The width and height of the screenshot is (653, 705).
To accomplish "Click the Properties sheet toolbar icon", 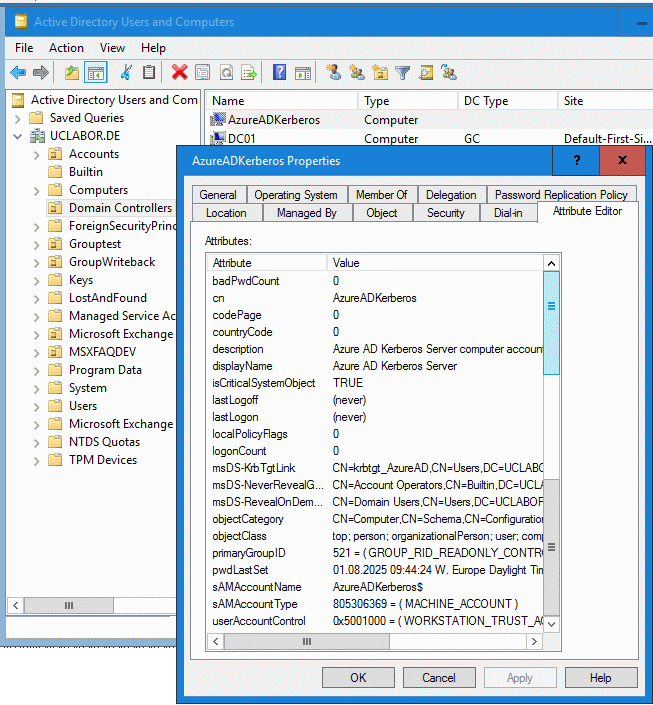I will [x=203, y=72].
